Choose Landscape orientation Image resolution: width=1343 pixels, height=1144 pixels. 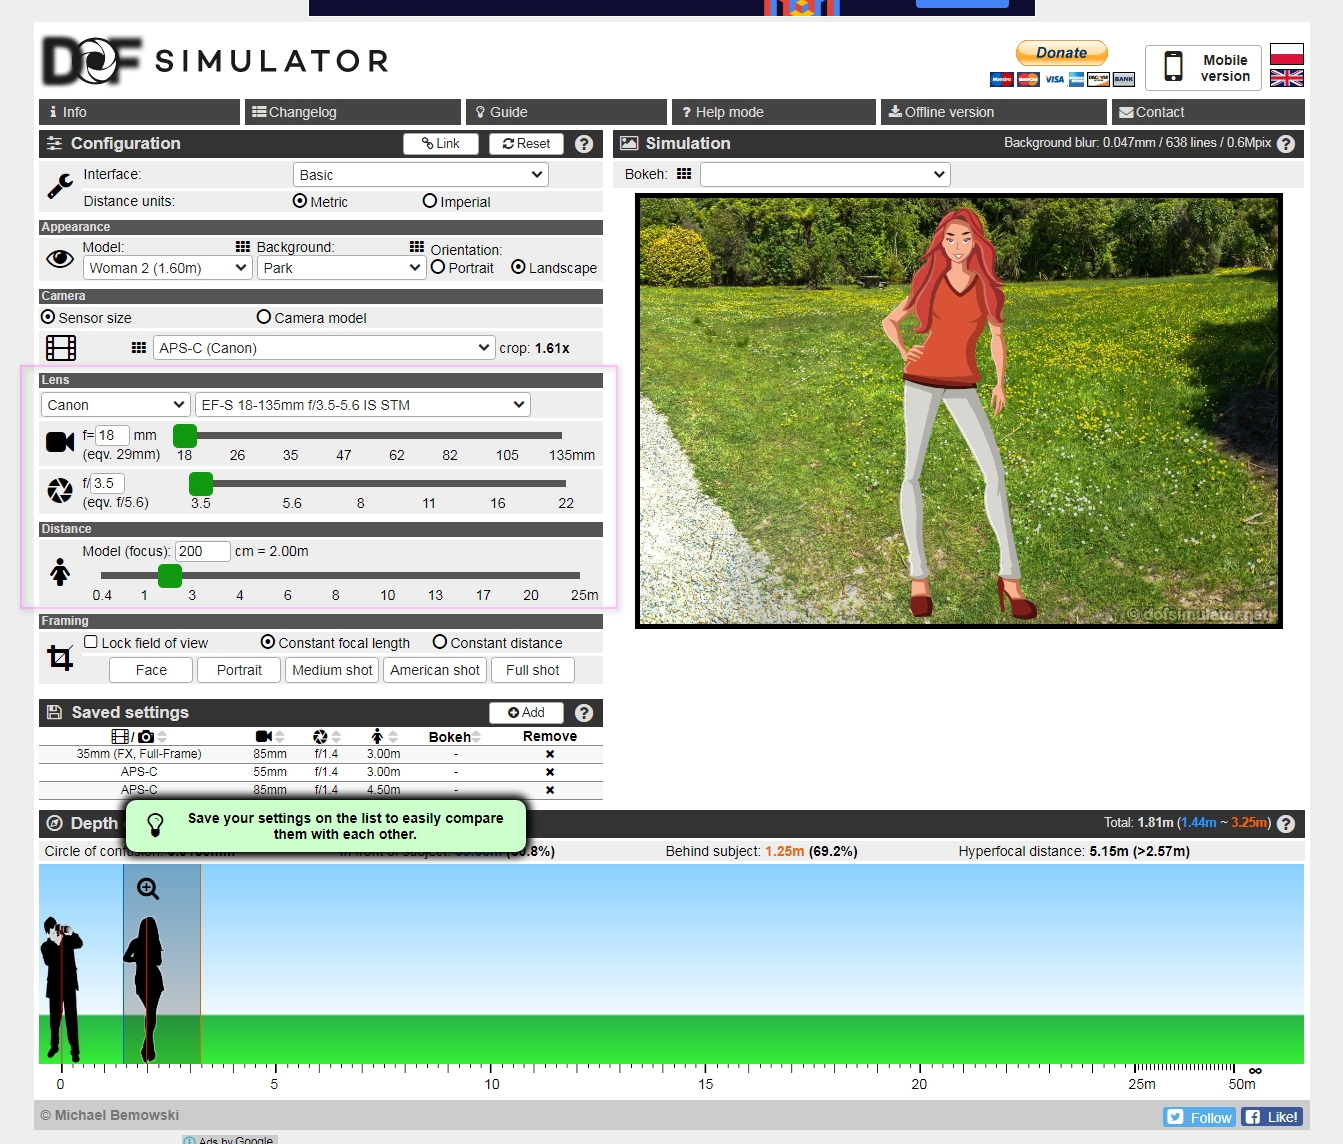[x=518, y=267]
